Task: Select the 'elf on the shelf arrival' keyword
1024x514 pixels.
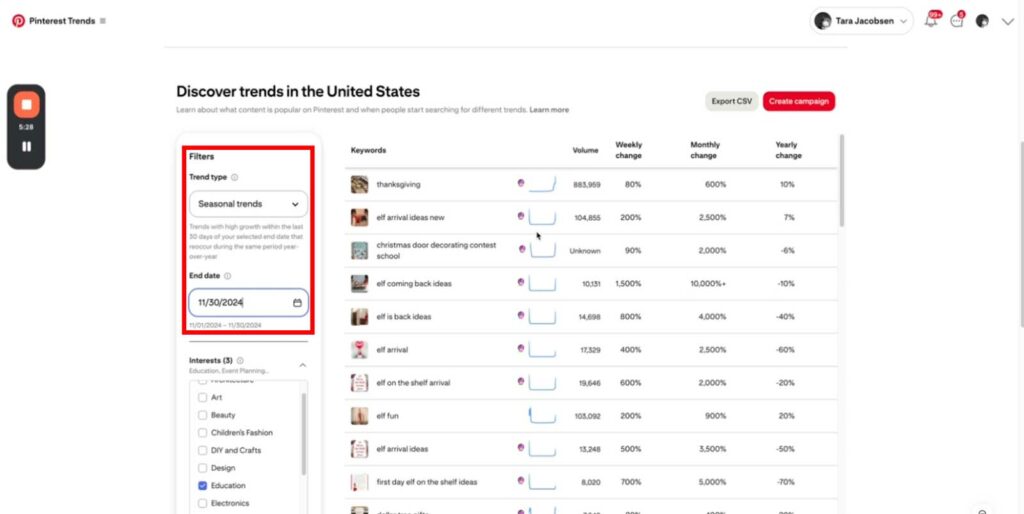Action: 413,383
